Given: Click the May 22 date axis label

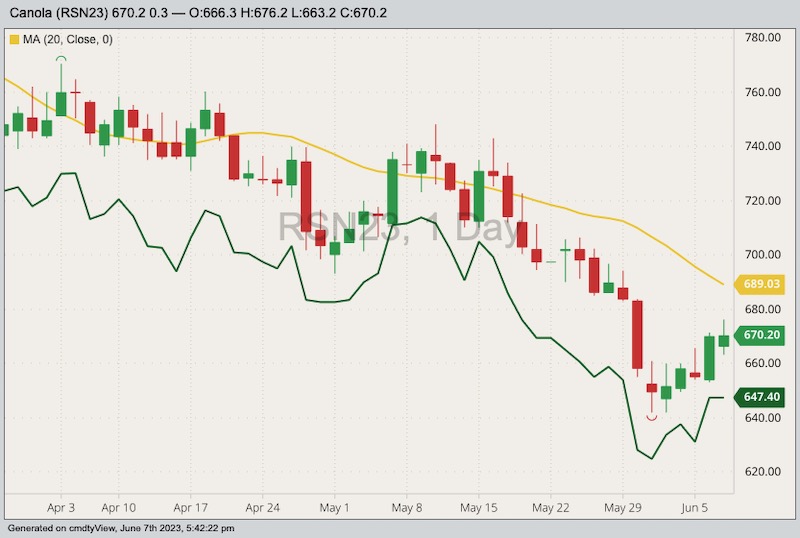Looking at the screenshot, I should (x=551, y=508).
